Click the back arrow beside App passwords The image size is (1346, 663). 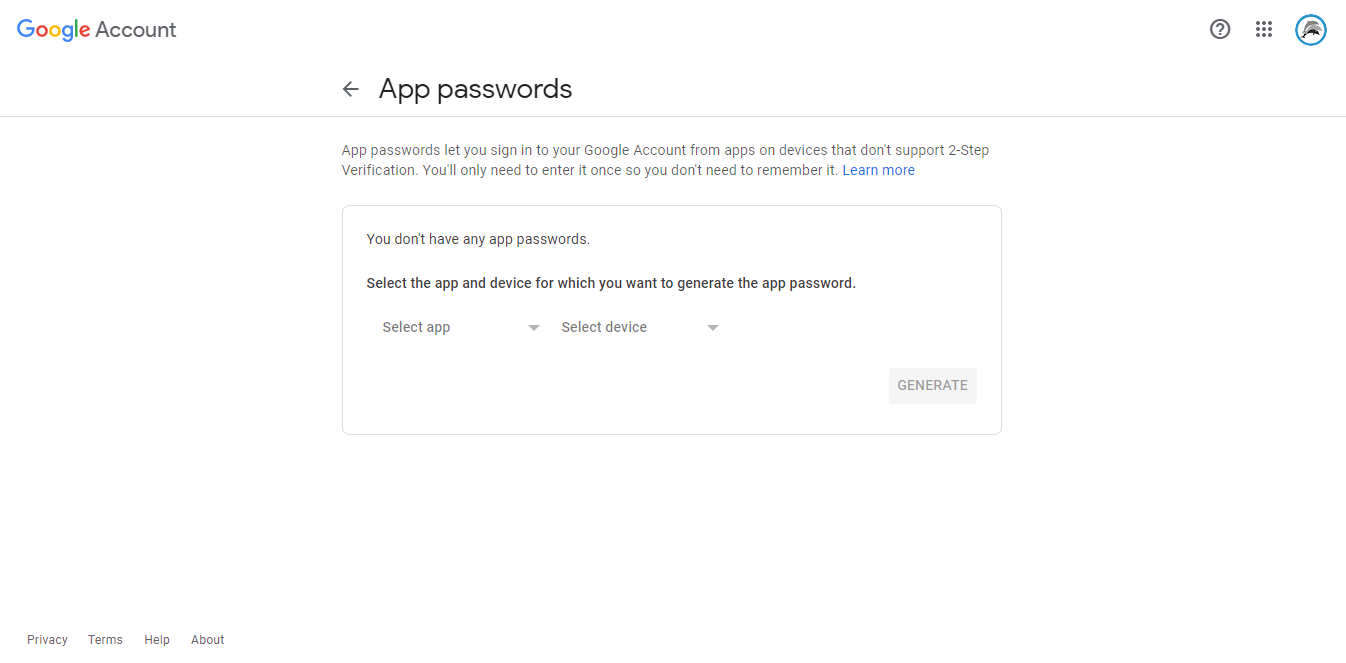[x=350, y=89]
